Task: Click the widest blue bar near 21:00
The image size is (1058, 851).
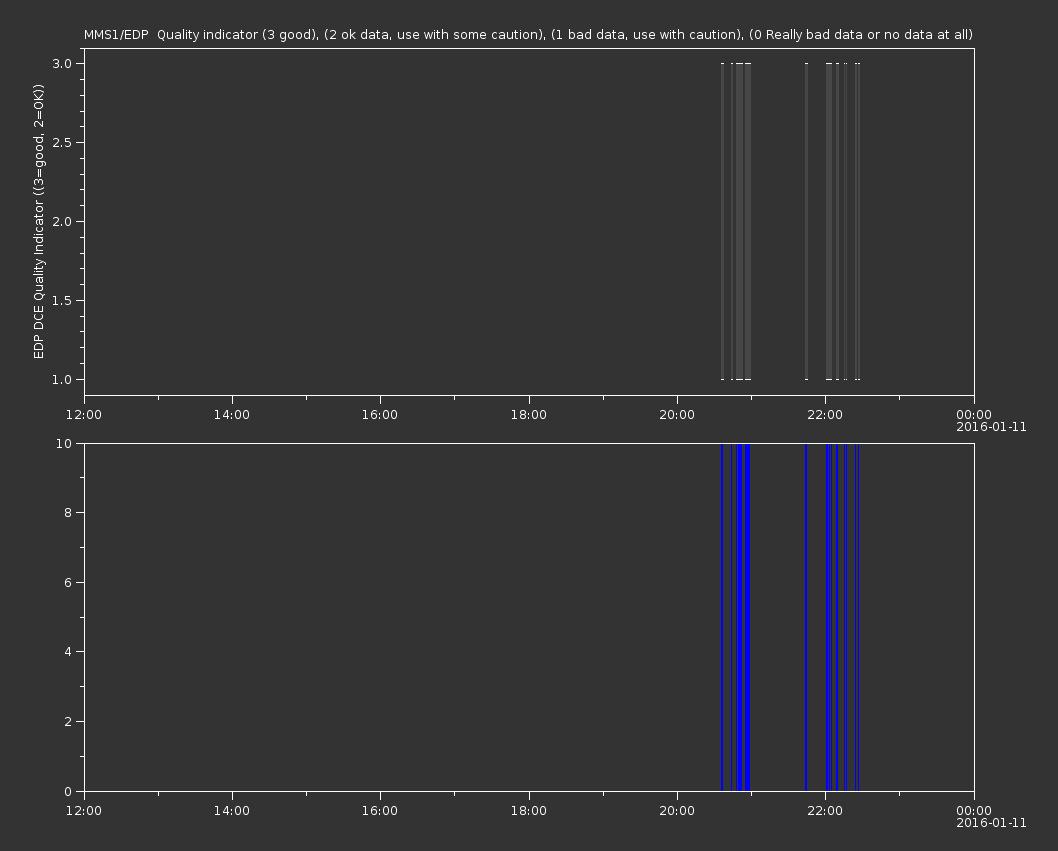Action: point(747,617)
